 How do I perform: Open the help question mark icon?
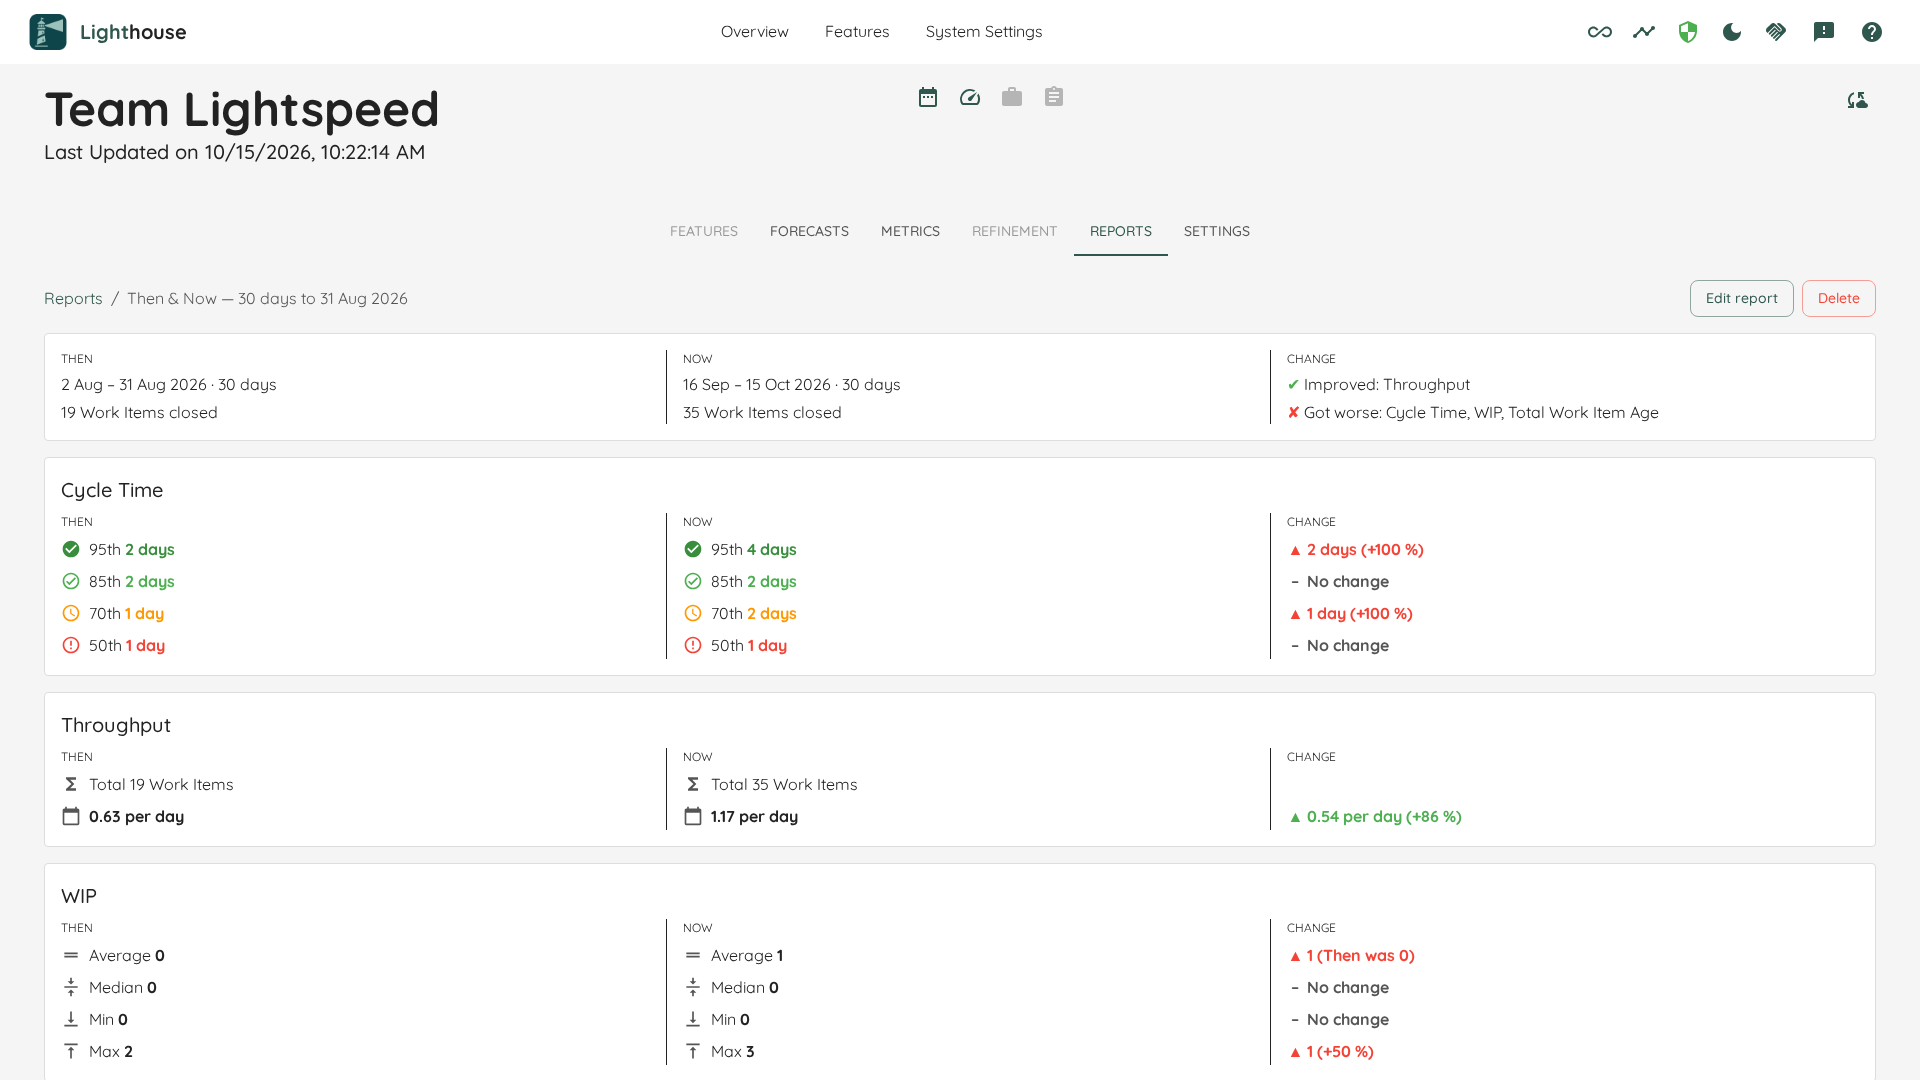click(1872, 32)
